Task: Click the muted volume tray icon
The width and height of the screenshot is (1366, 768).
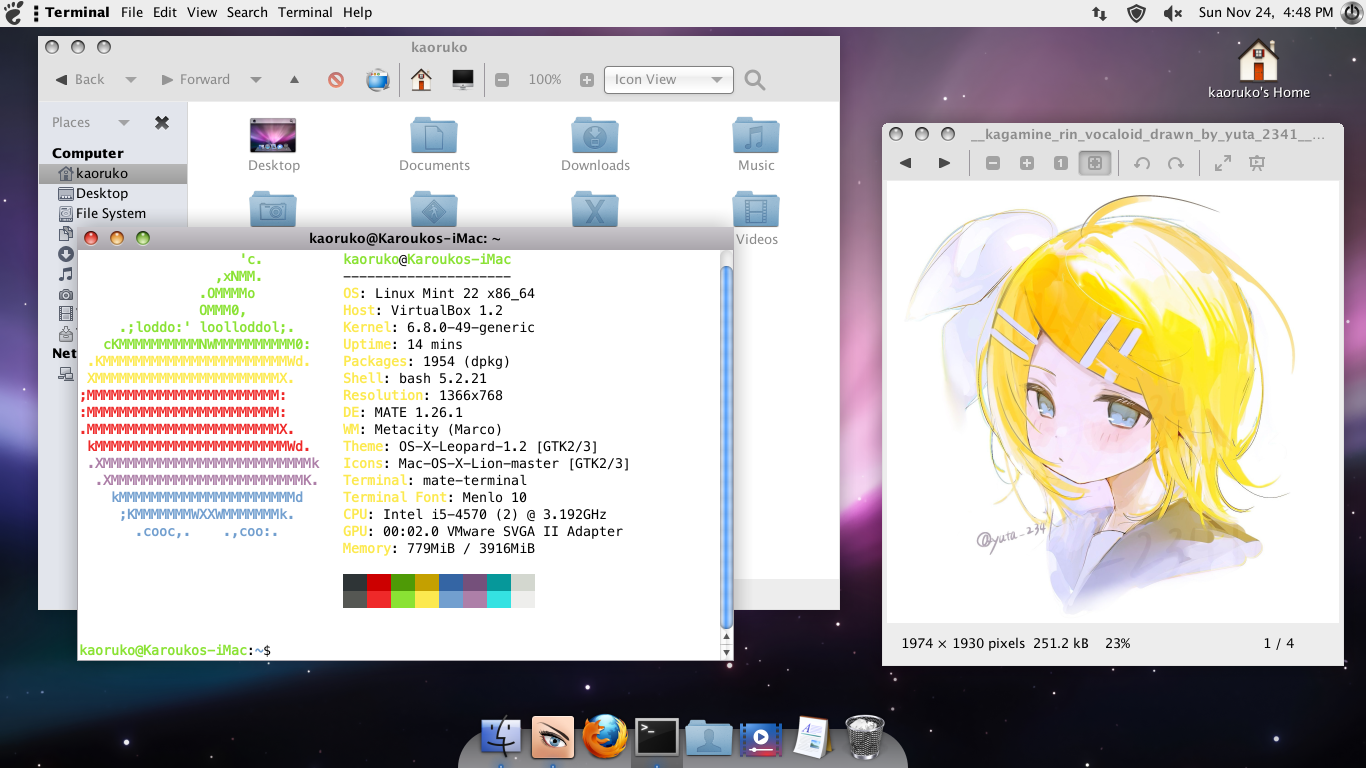Action: point(1173,13)
